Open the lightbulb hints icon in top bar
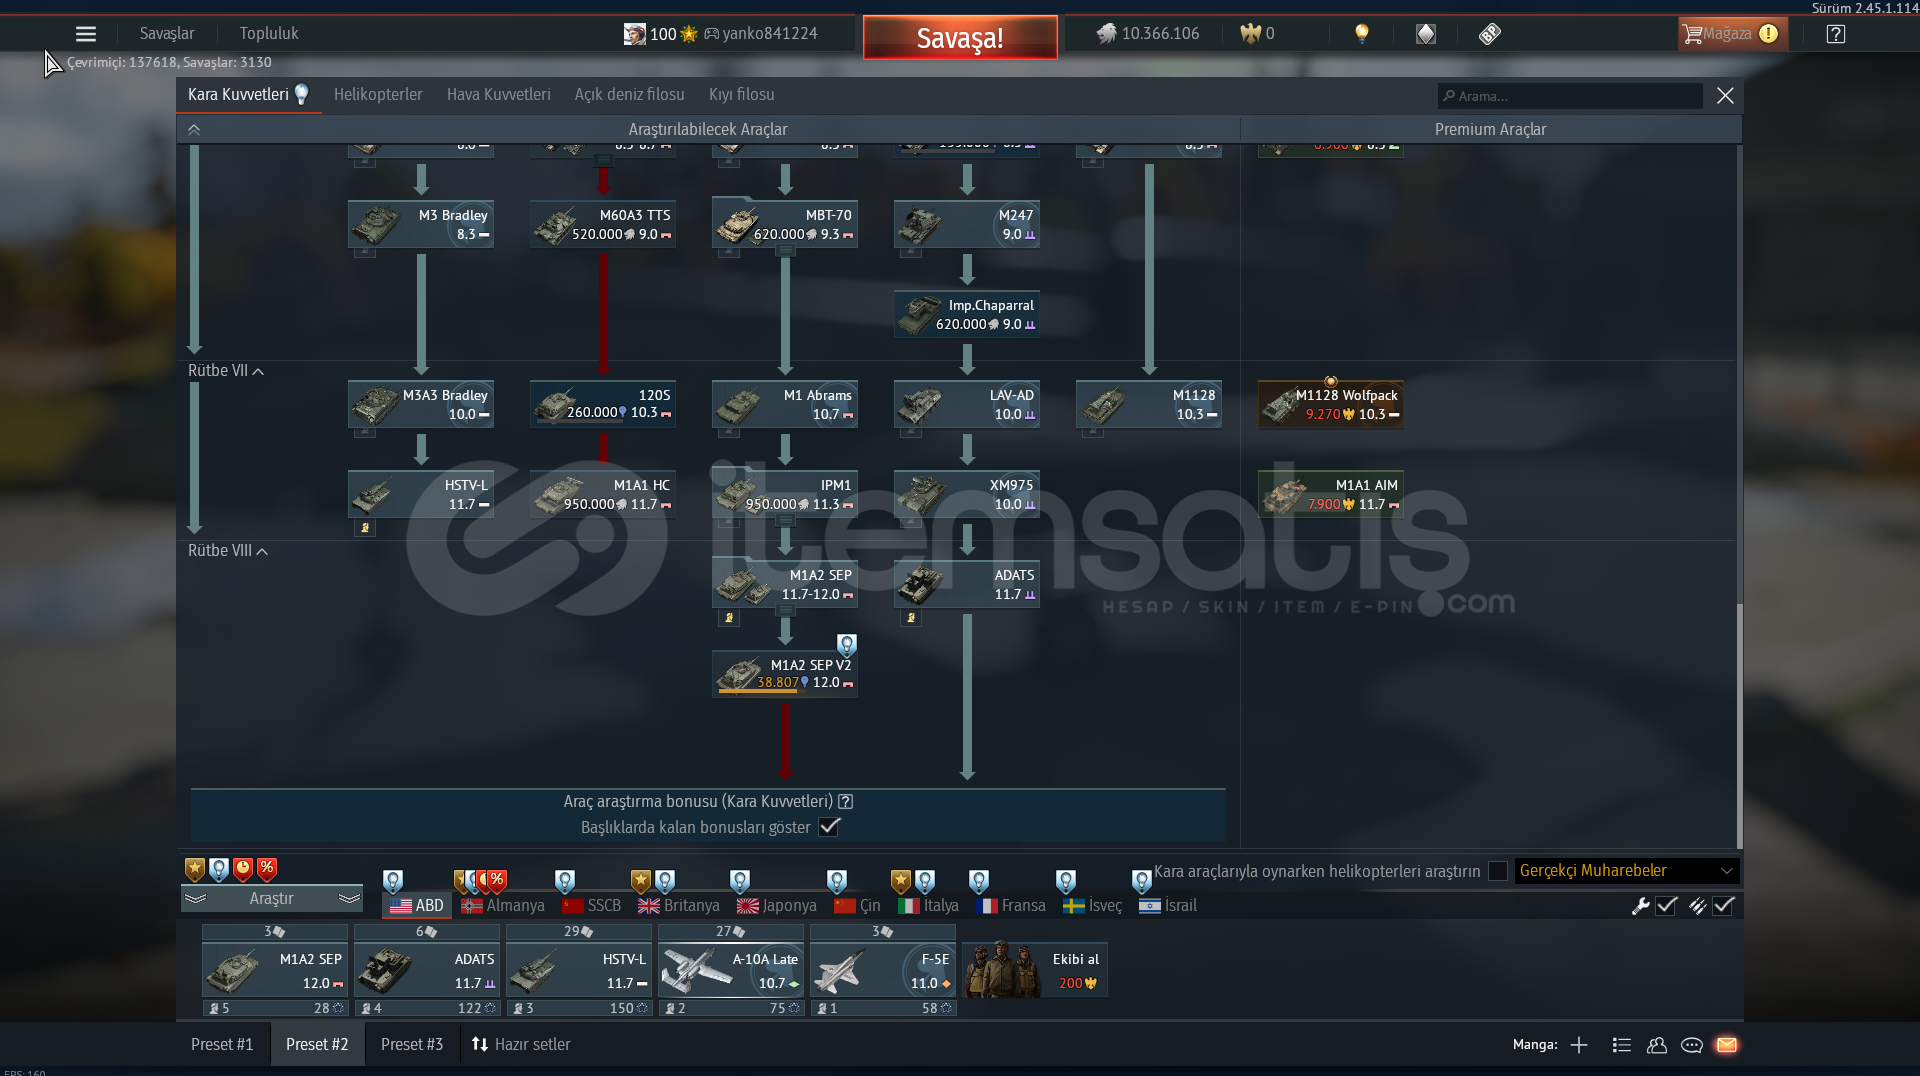1920x1076 pixels. (1361, 34)
